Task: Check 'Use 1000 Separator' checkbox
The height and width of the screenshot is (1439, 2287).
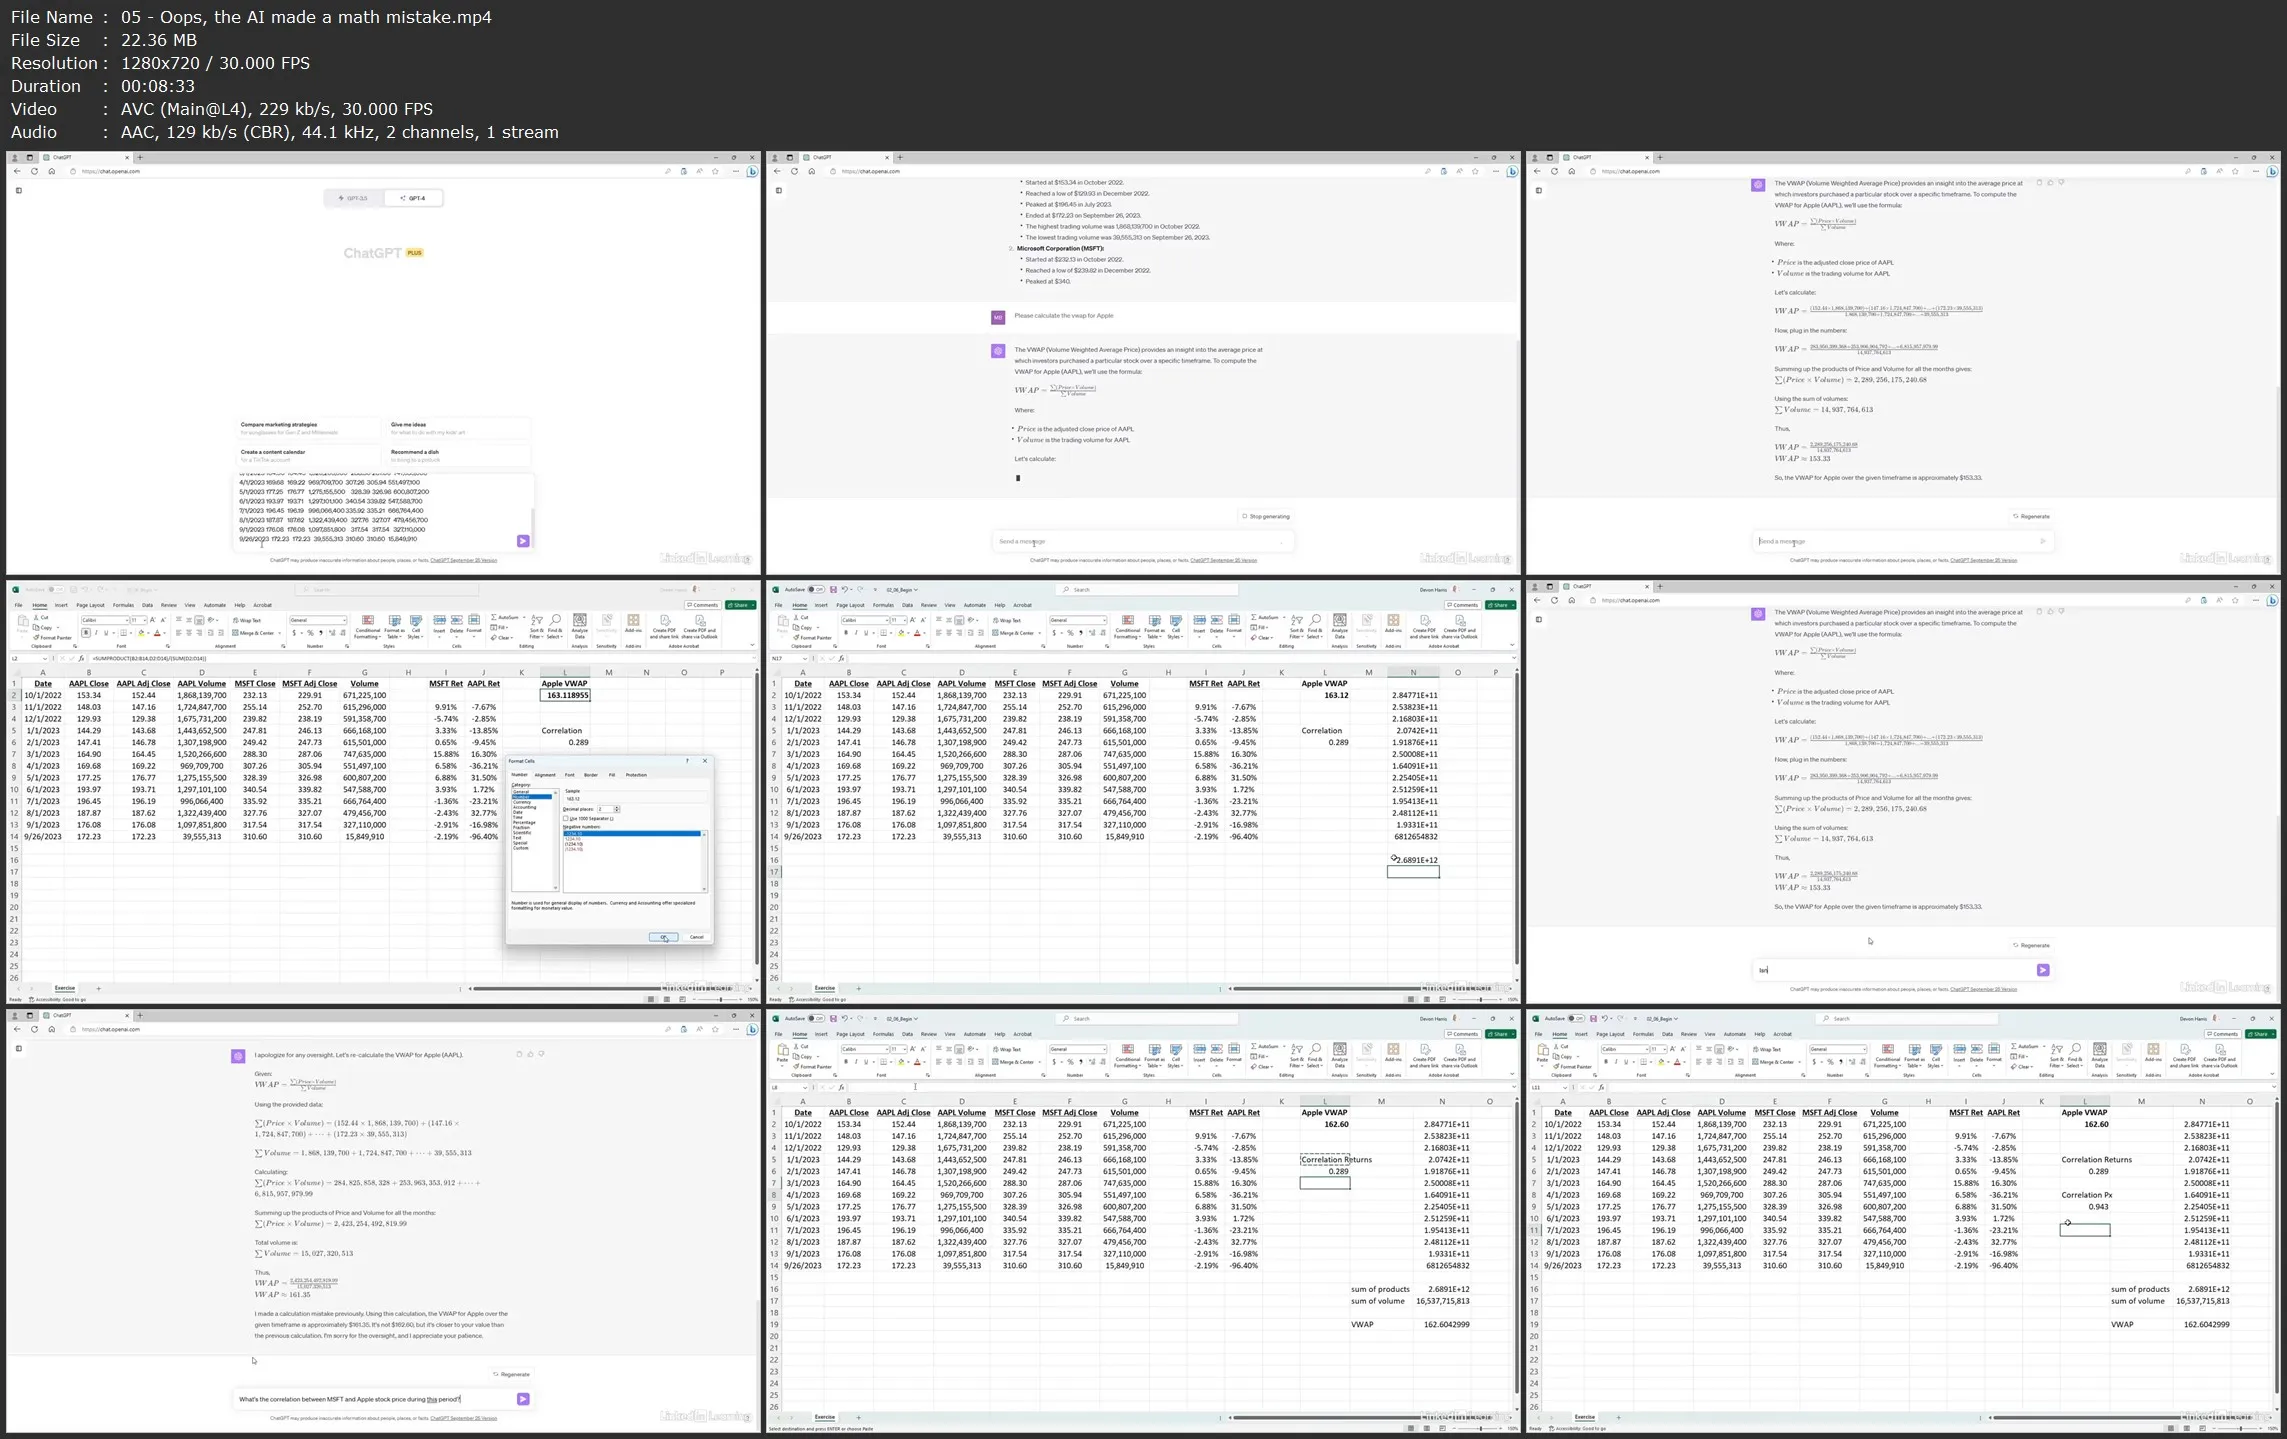Action: (x=566, y=818)
